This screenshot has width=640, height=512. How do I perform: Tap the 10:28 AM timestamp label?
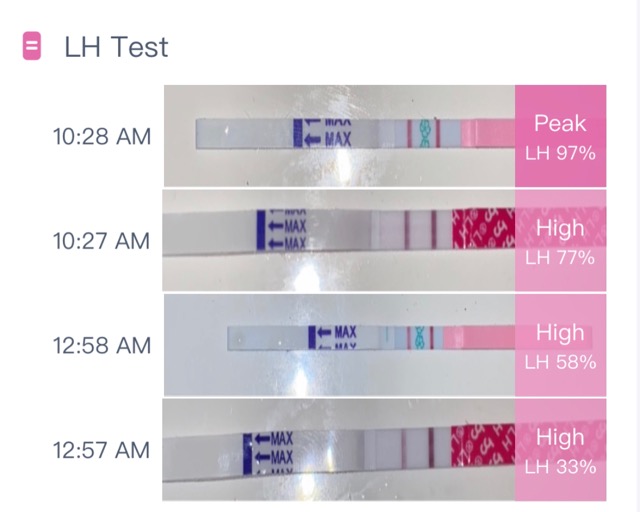click(x=102, y=136)
